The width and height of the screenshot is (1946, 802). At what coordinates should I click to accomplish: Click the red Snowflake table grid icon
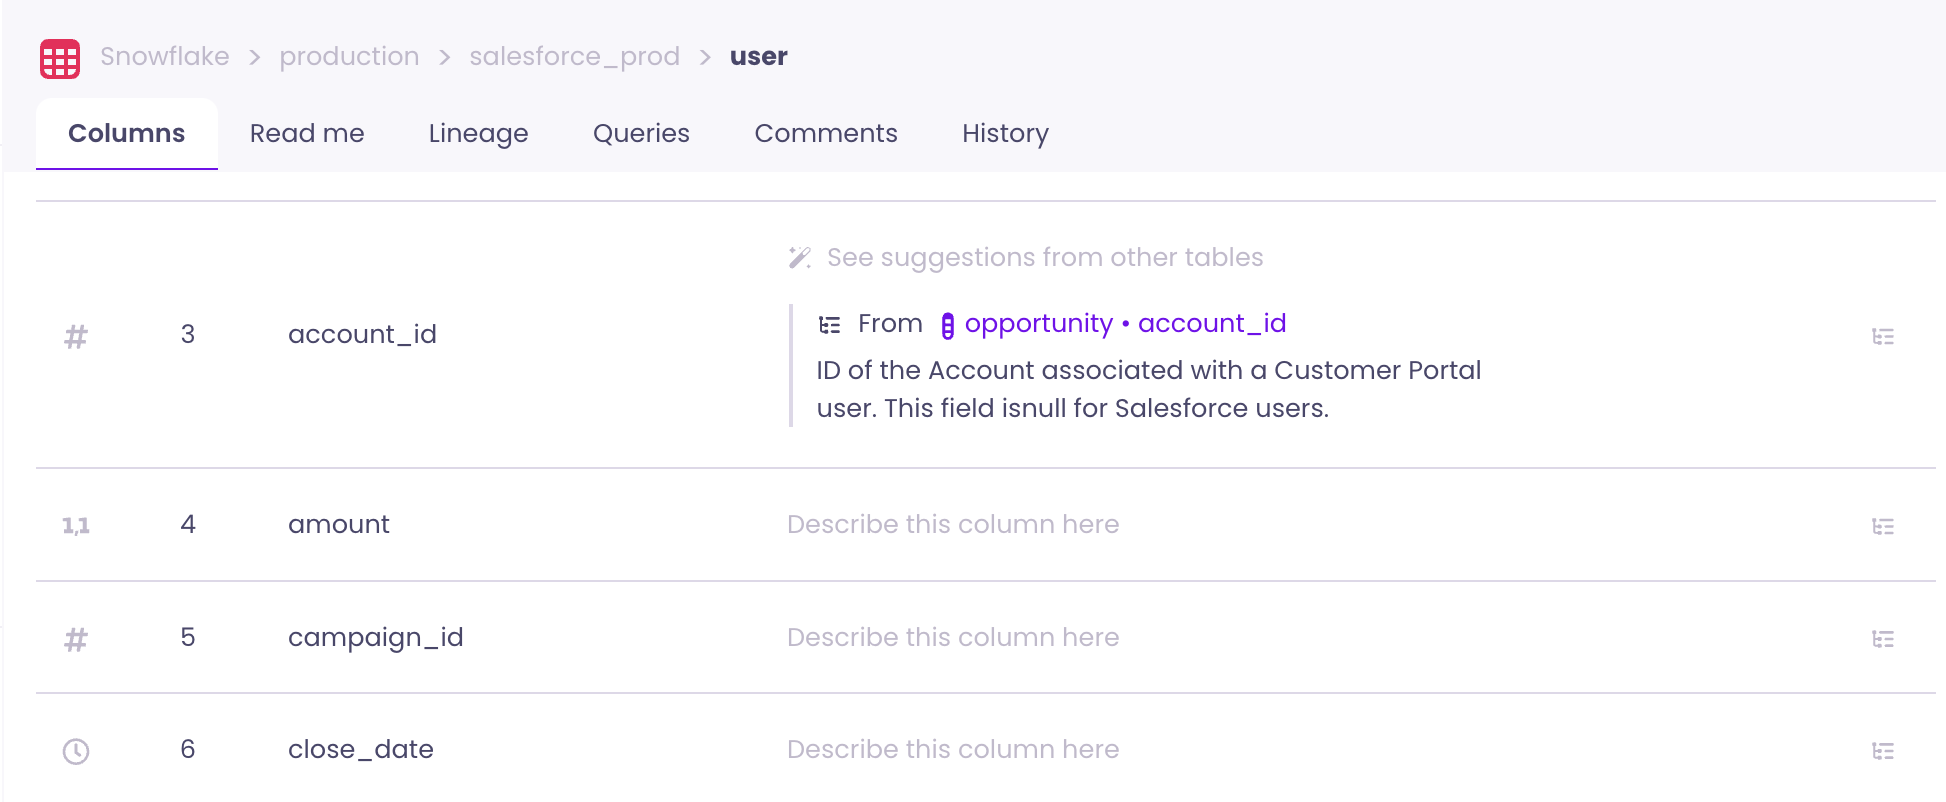click(x=60, y=59)
